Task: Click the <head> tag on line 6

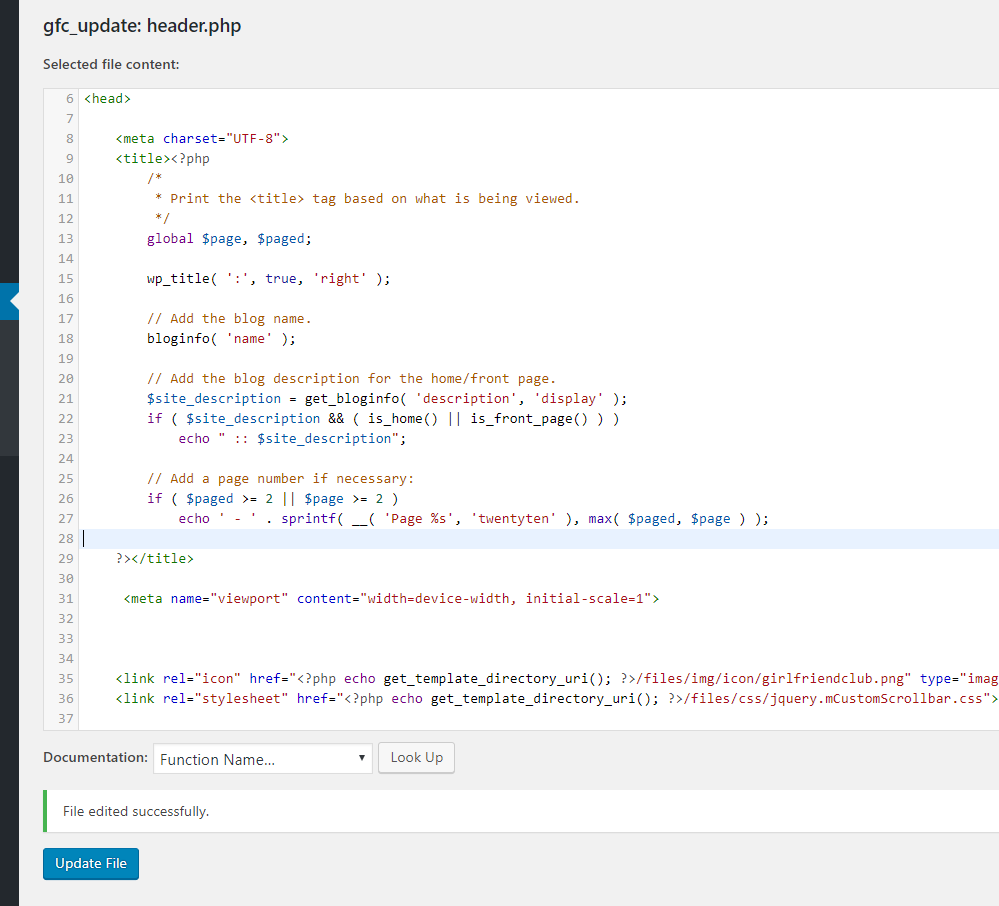Action: (x=107, y=99)
